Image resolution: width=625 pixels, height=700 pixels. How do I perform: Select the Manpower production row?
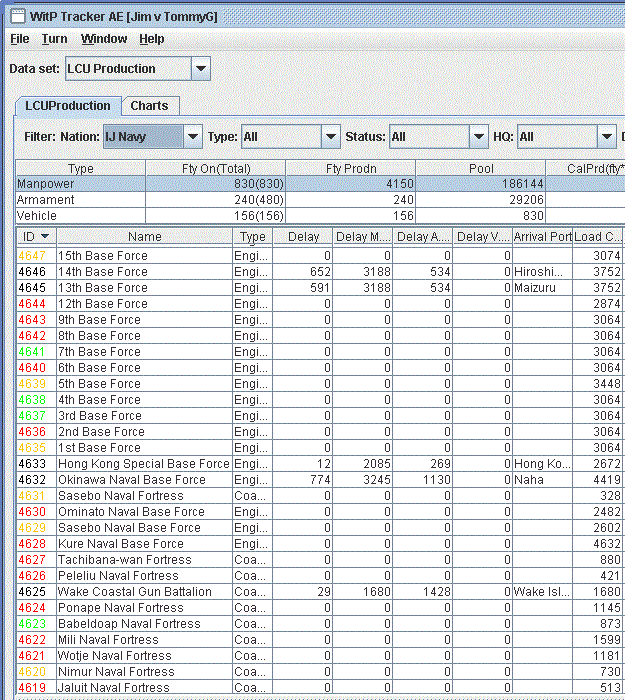(321, 184)
